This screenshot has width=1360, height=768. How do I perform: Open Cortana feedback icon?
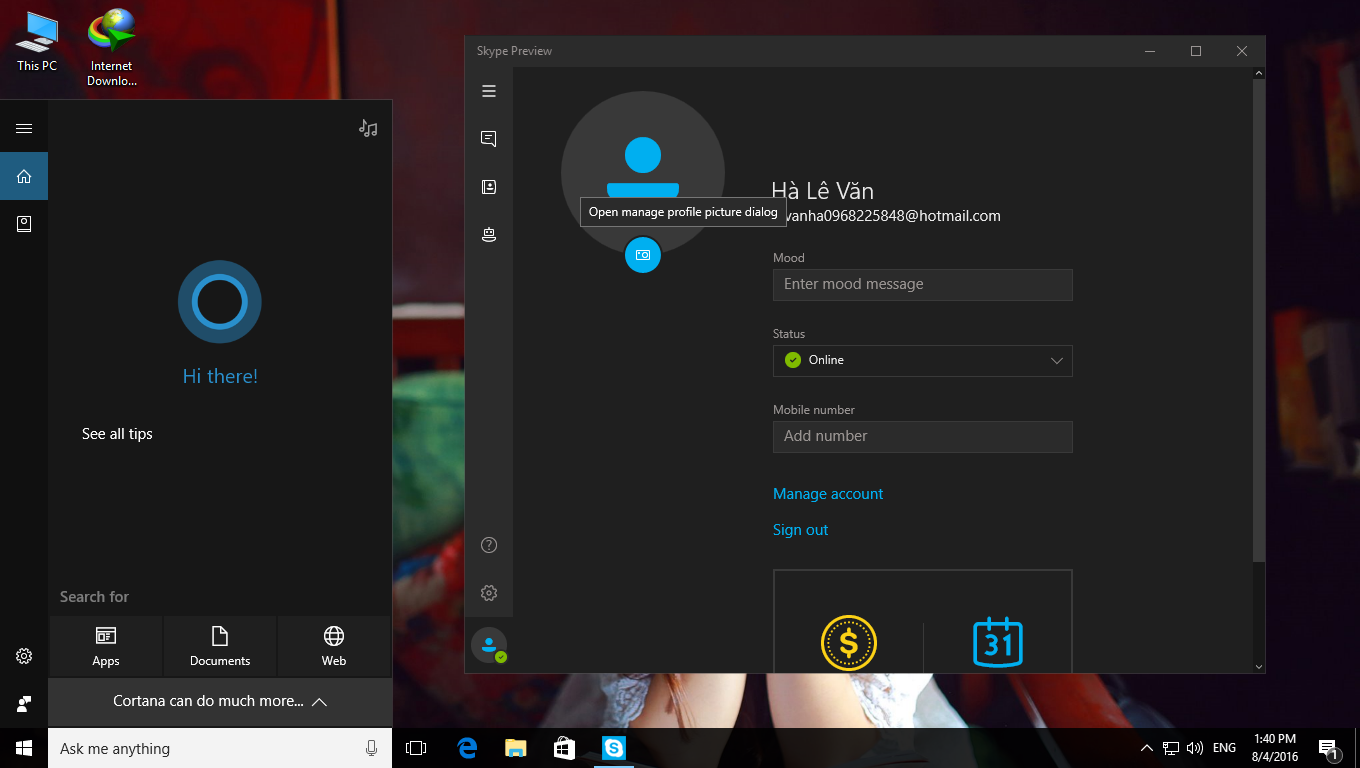click(x=24, y=703)
